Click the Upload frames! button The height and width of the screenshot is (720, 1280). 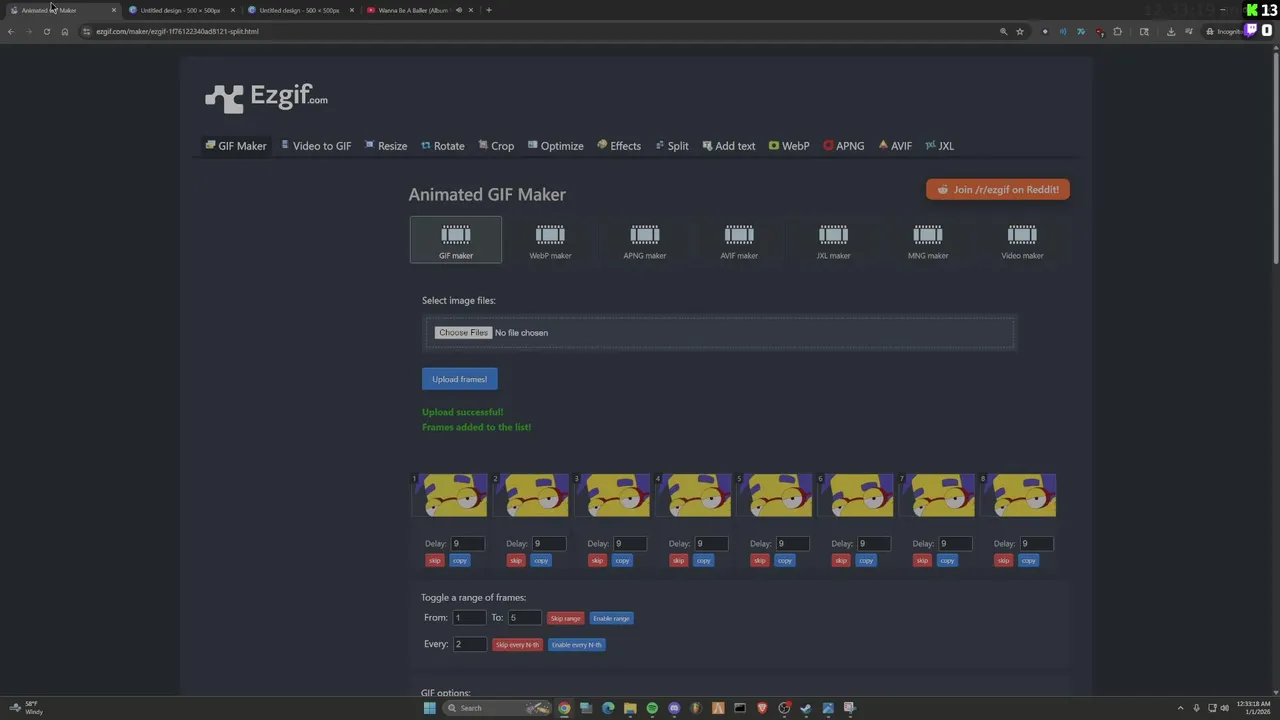[x=460, y=379]
